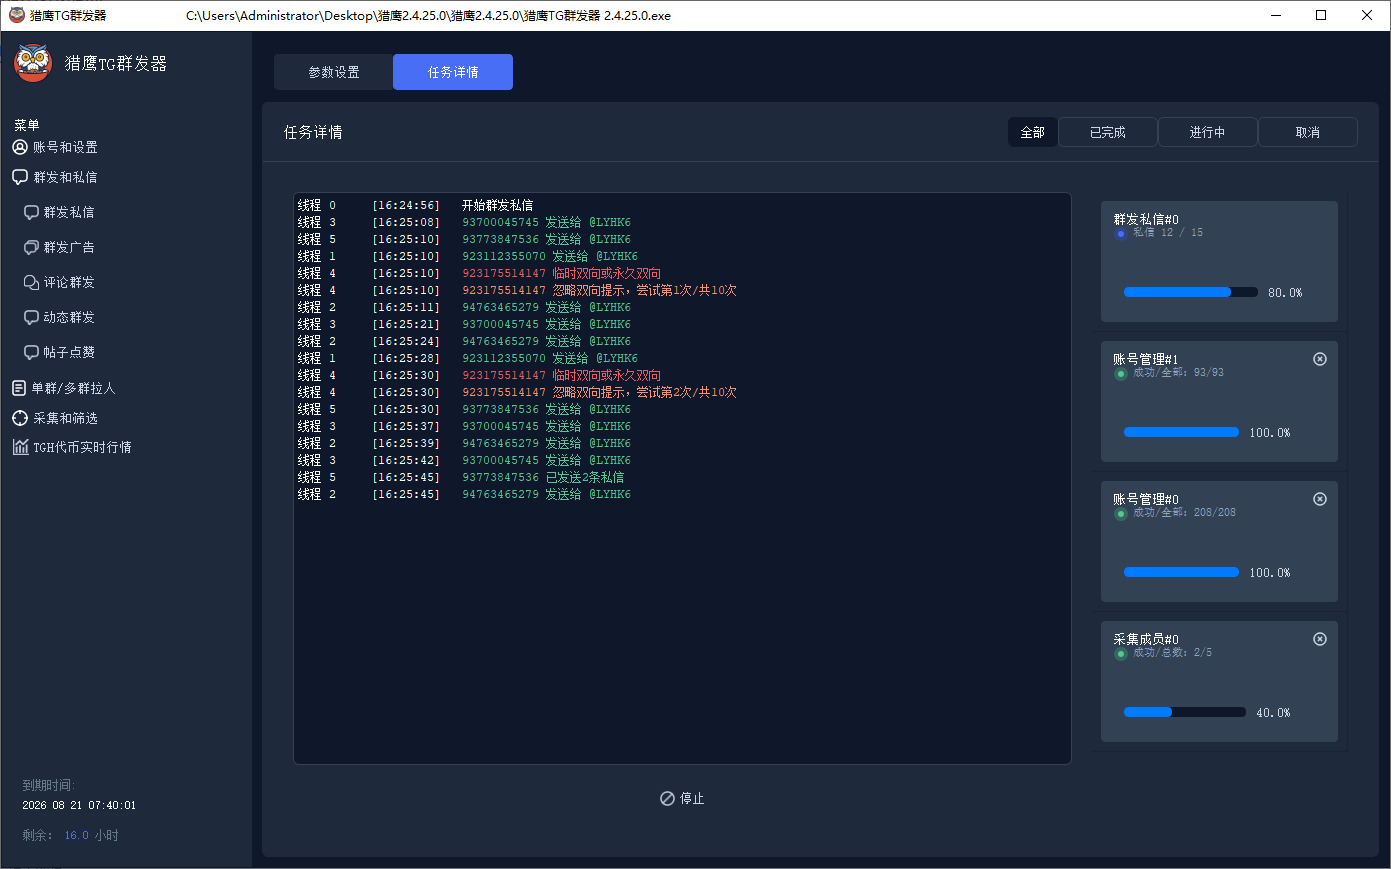Screen dimensions: 1391x869
Task: Click log timestamp [16:25:08]
Action: pyautogui.click(x=405, y=222)
